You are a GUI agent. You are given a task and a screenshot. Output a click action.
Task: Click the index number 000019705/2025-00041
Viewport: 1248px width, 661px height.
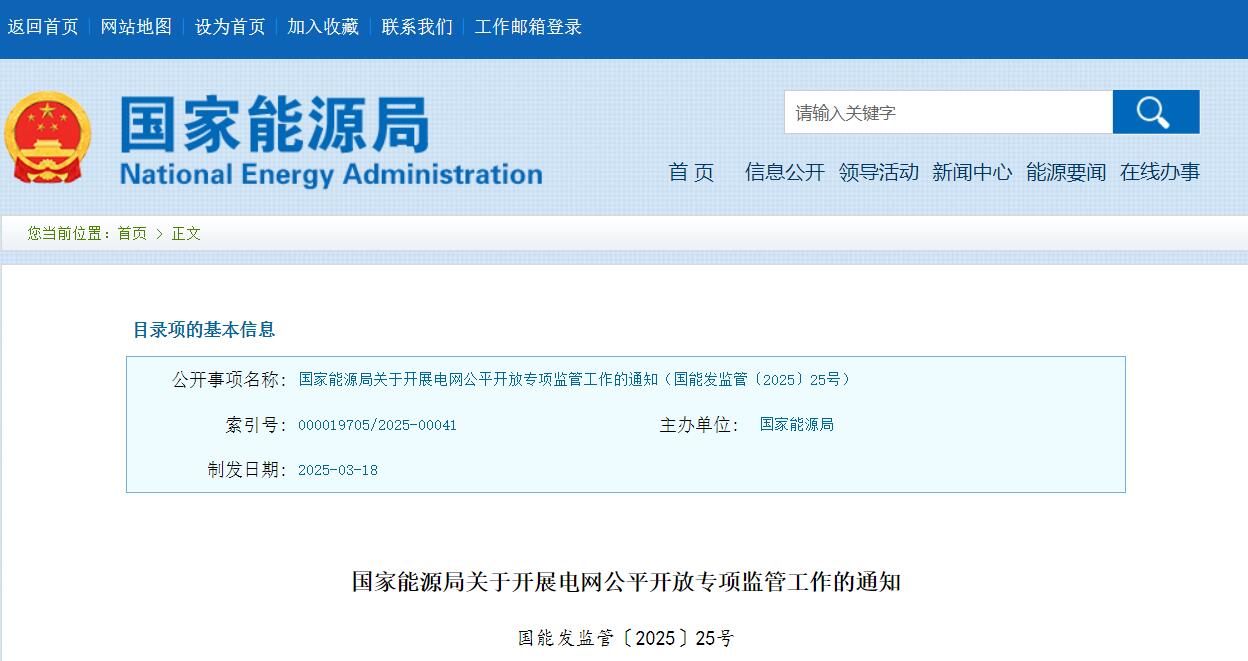377,425
